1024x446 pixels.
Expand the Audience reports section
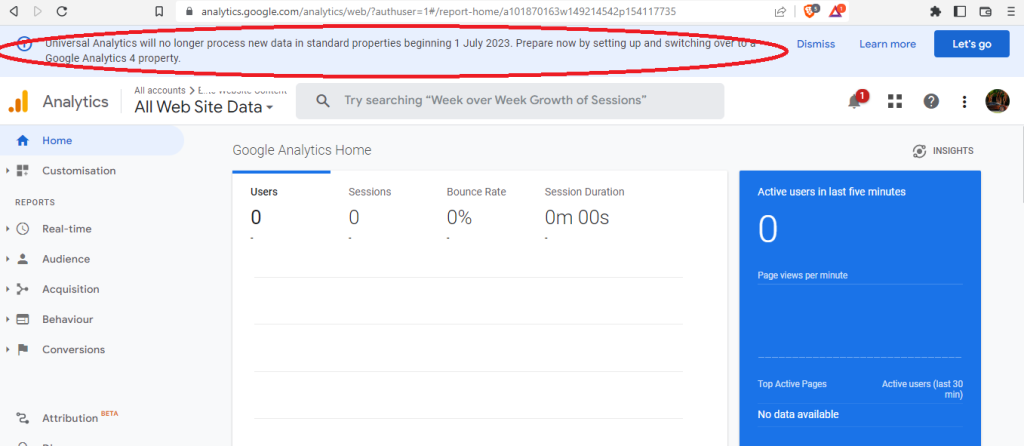(x=65, y=259)
